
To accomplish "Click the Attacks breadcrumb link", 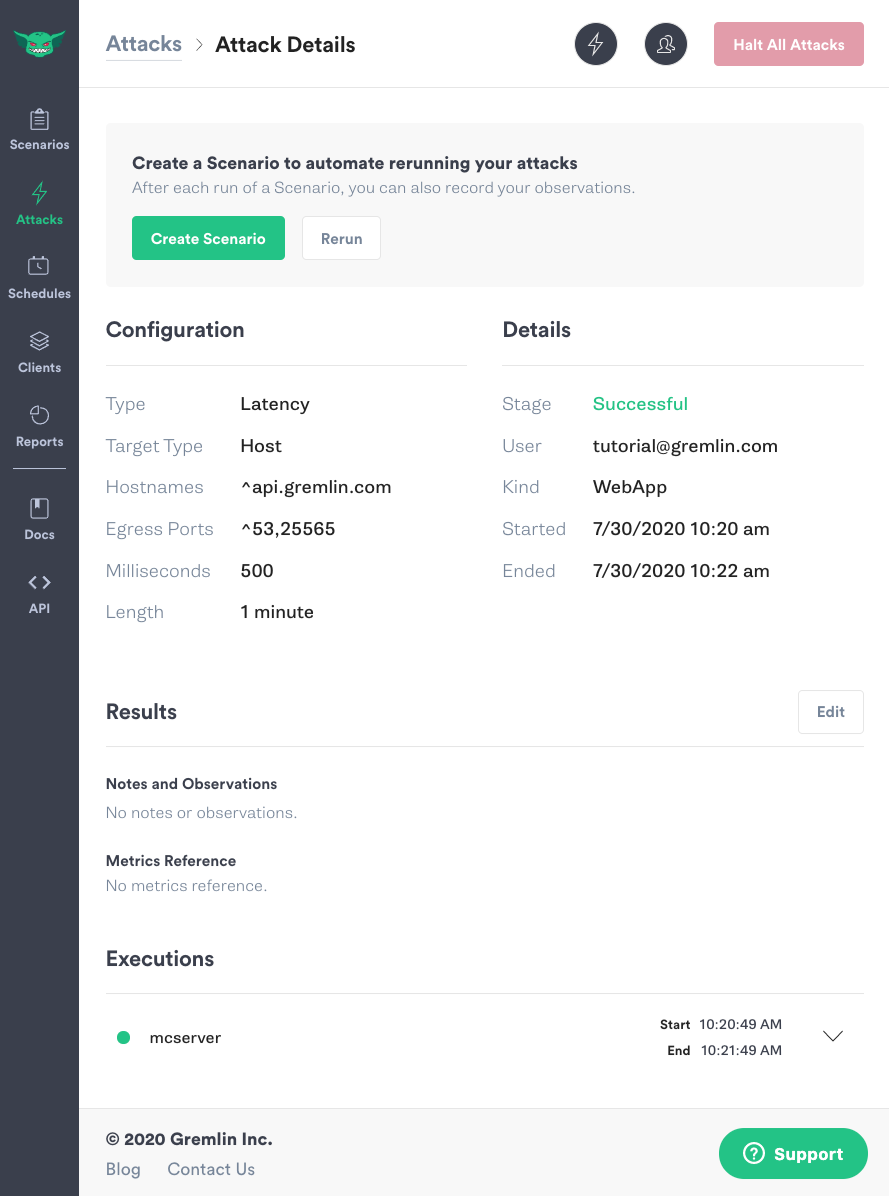I will click(143, 44).
